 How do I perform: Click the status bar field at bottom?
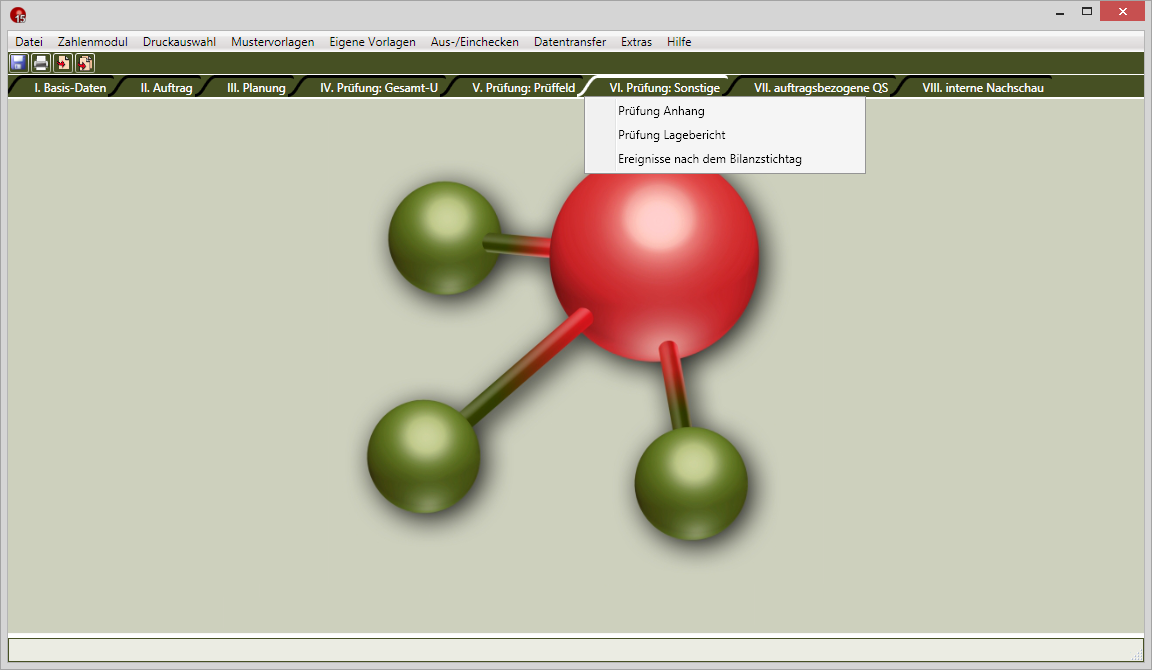pos(574,649)
